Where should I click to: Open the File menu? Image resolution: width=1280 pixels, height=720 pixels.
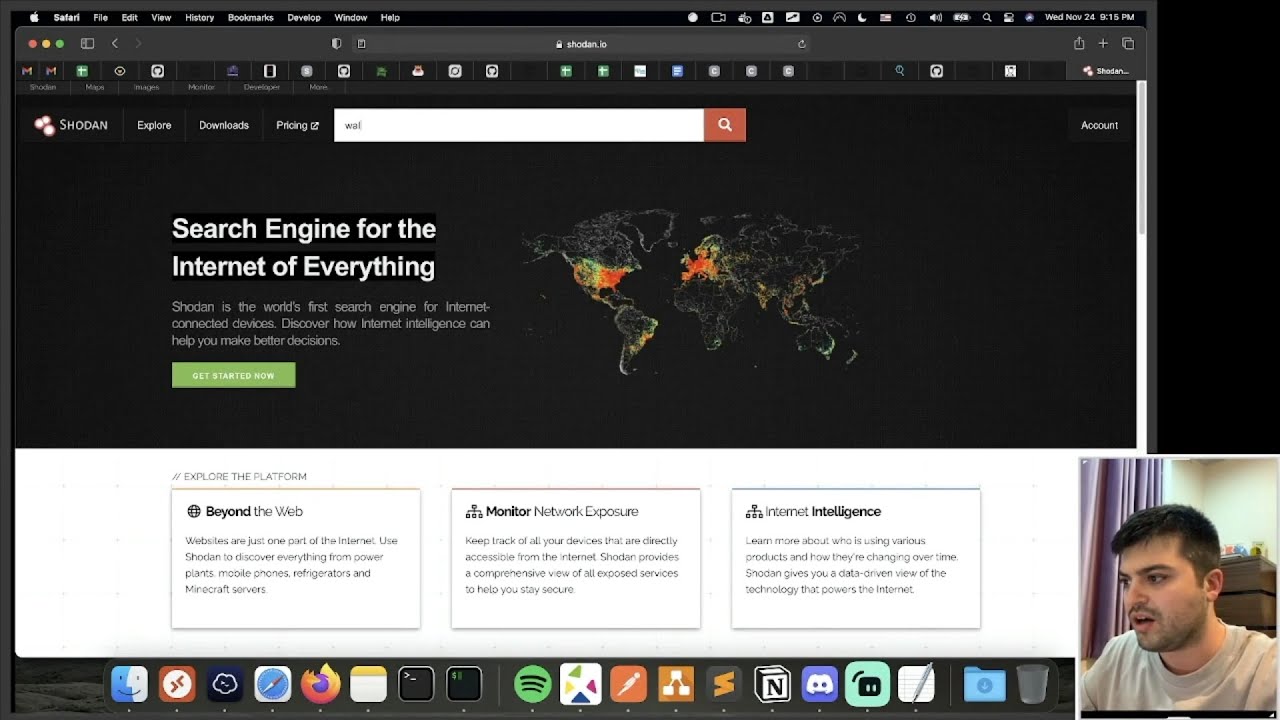[x=100, y=17]
